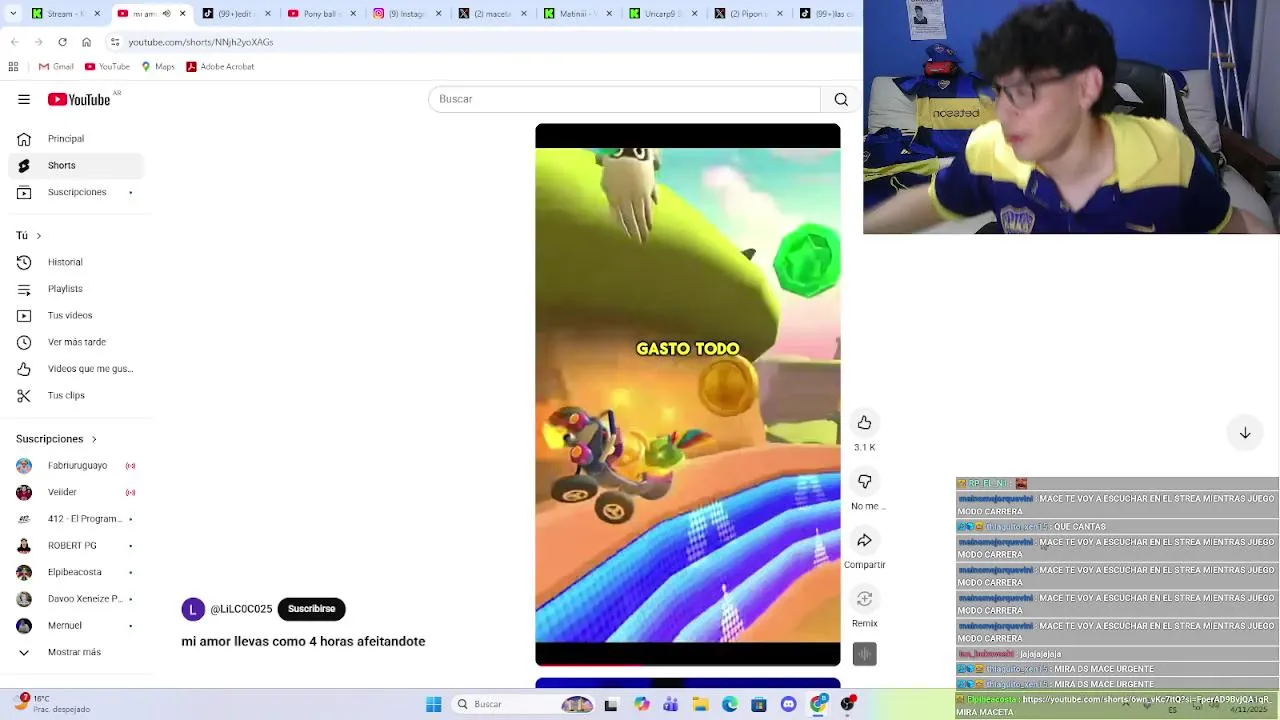Open the apps grid in bookmarks bar

(13, 67)
